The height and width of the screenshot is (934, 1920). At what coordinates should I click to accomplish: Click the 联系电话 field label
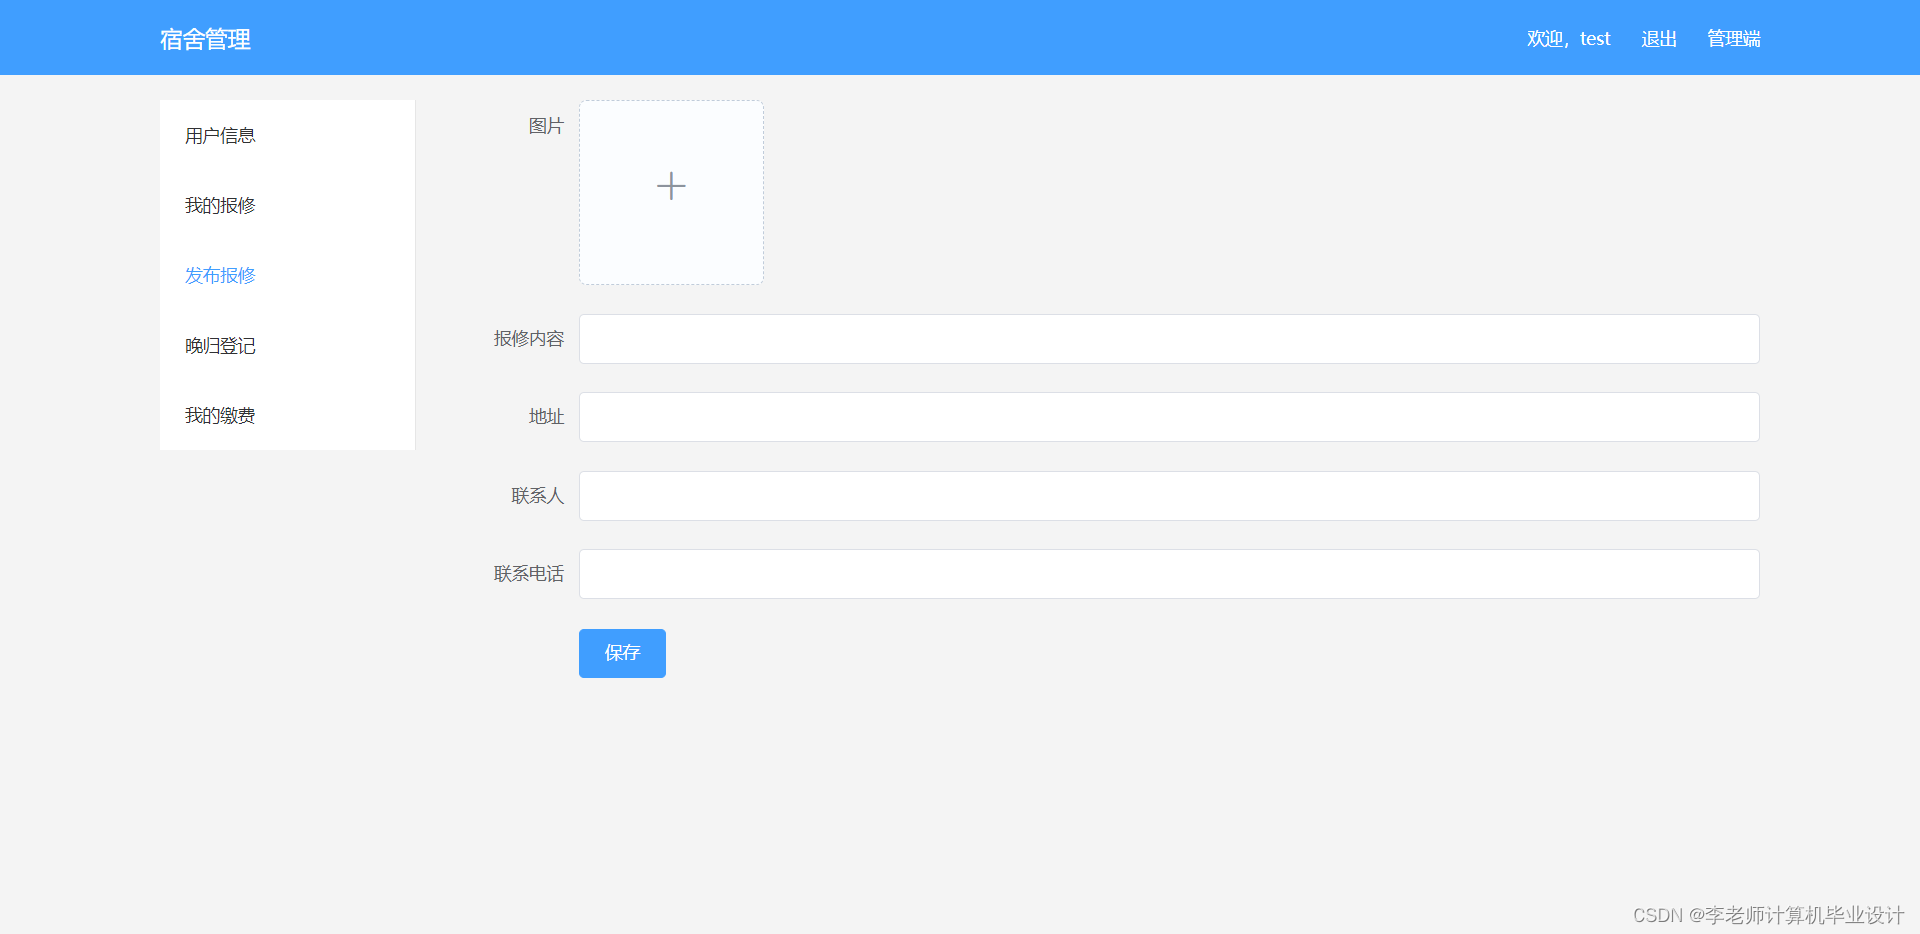coord(528,573)
